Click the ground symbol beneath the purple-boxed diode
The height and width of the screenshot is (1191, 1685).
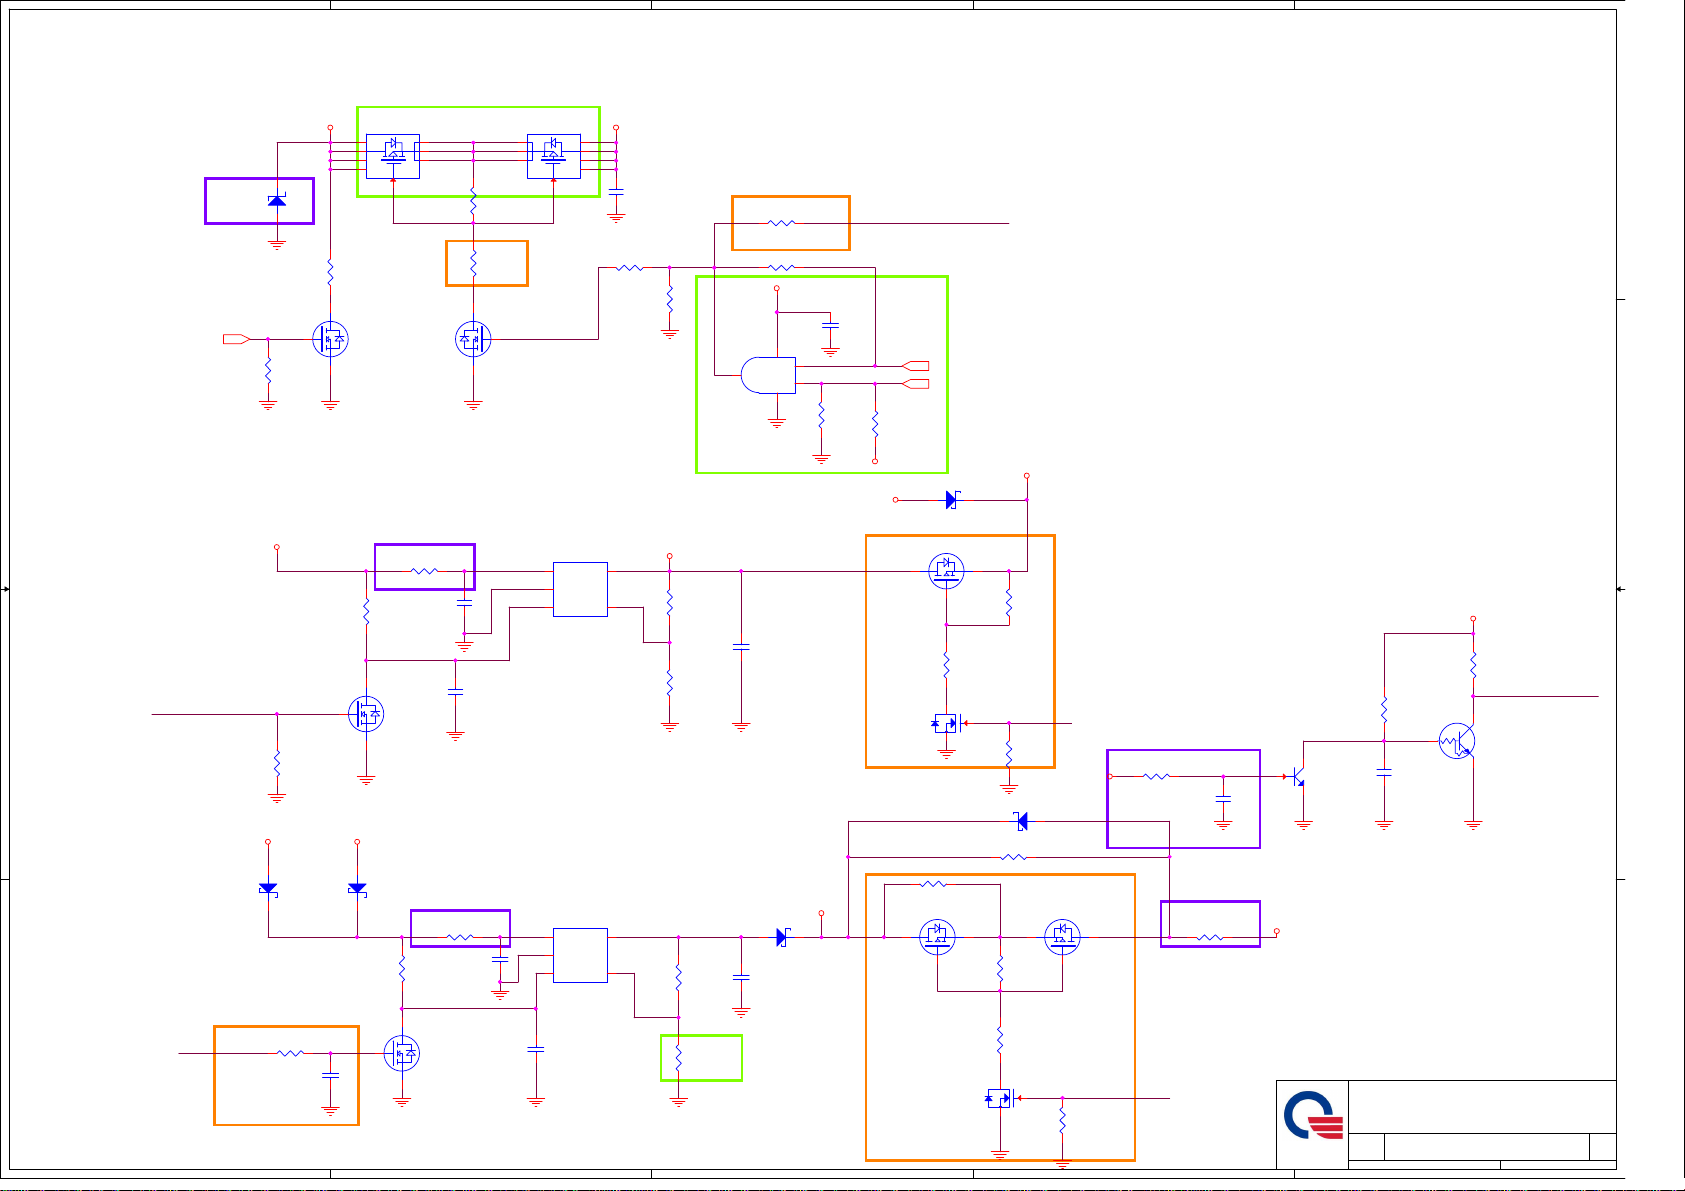(277, 244)
